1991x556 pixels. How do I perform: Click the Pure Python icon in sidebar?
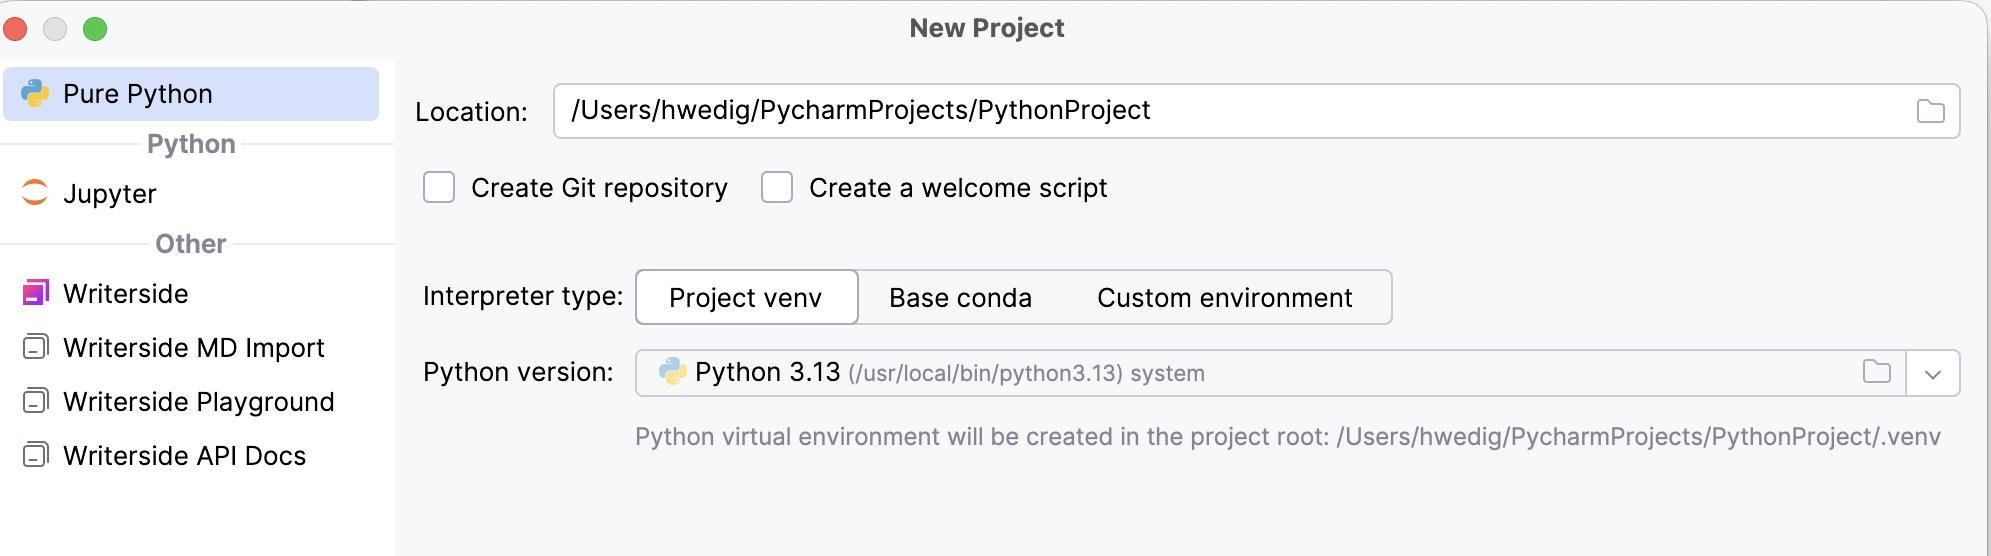35,94
